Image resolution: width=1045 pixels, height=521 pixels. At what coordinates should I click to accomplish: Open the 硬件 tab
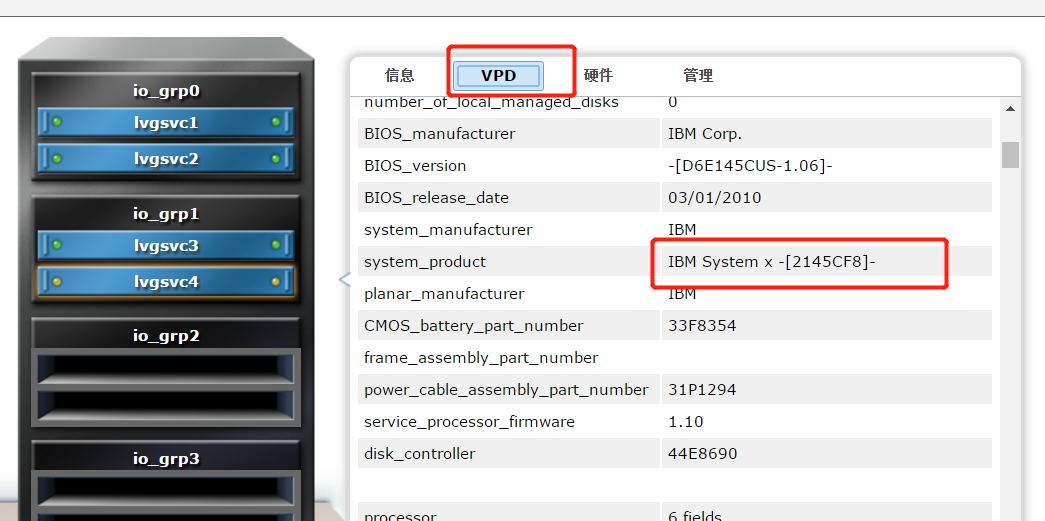pos(598,75)
